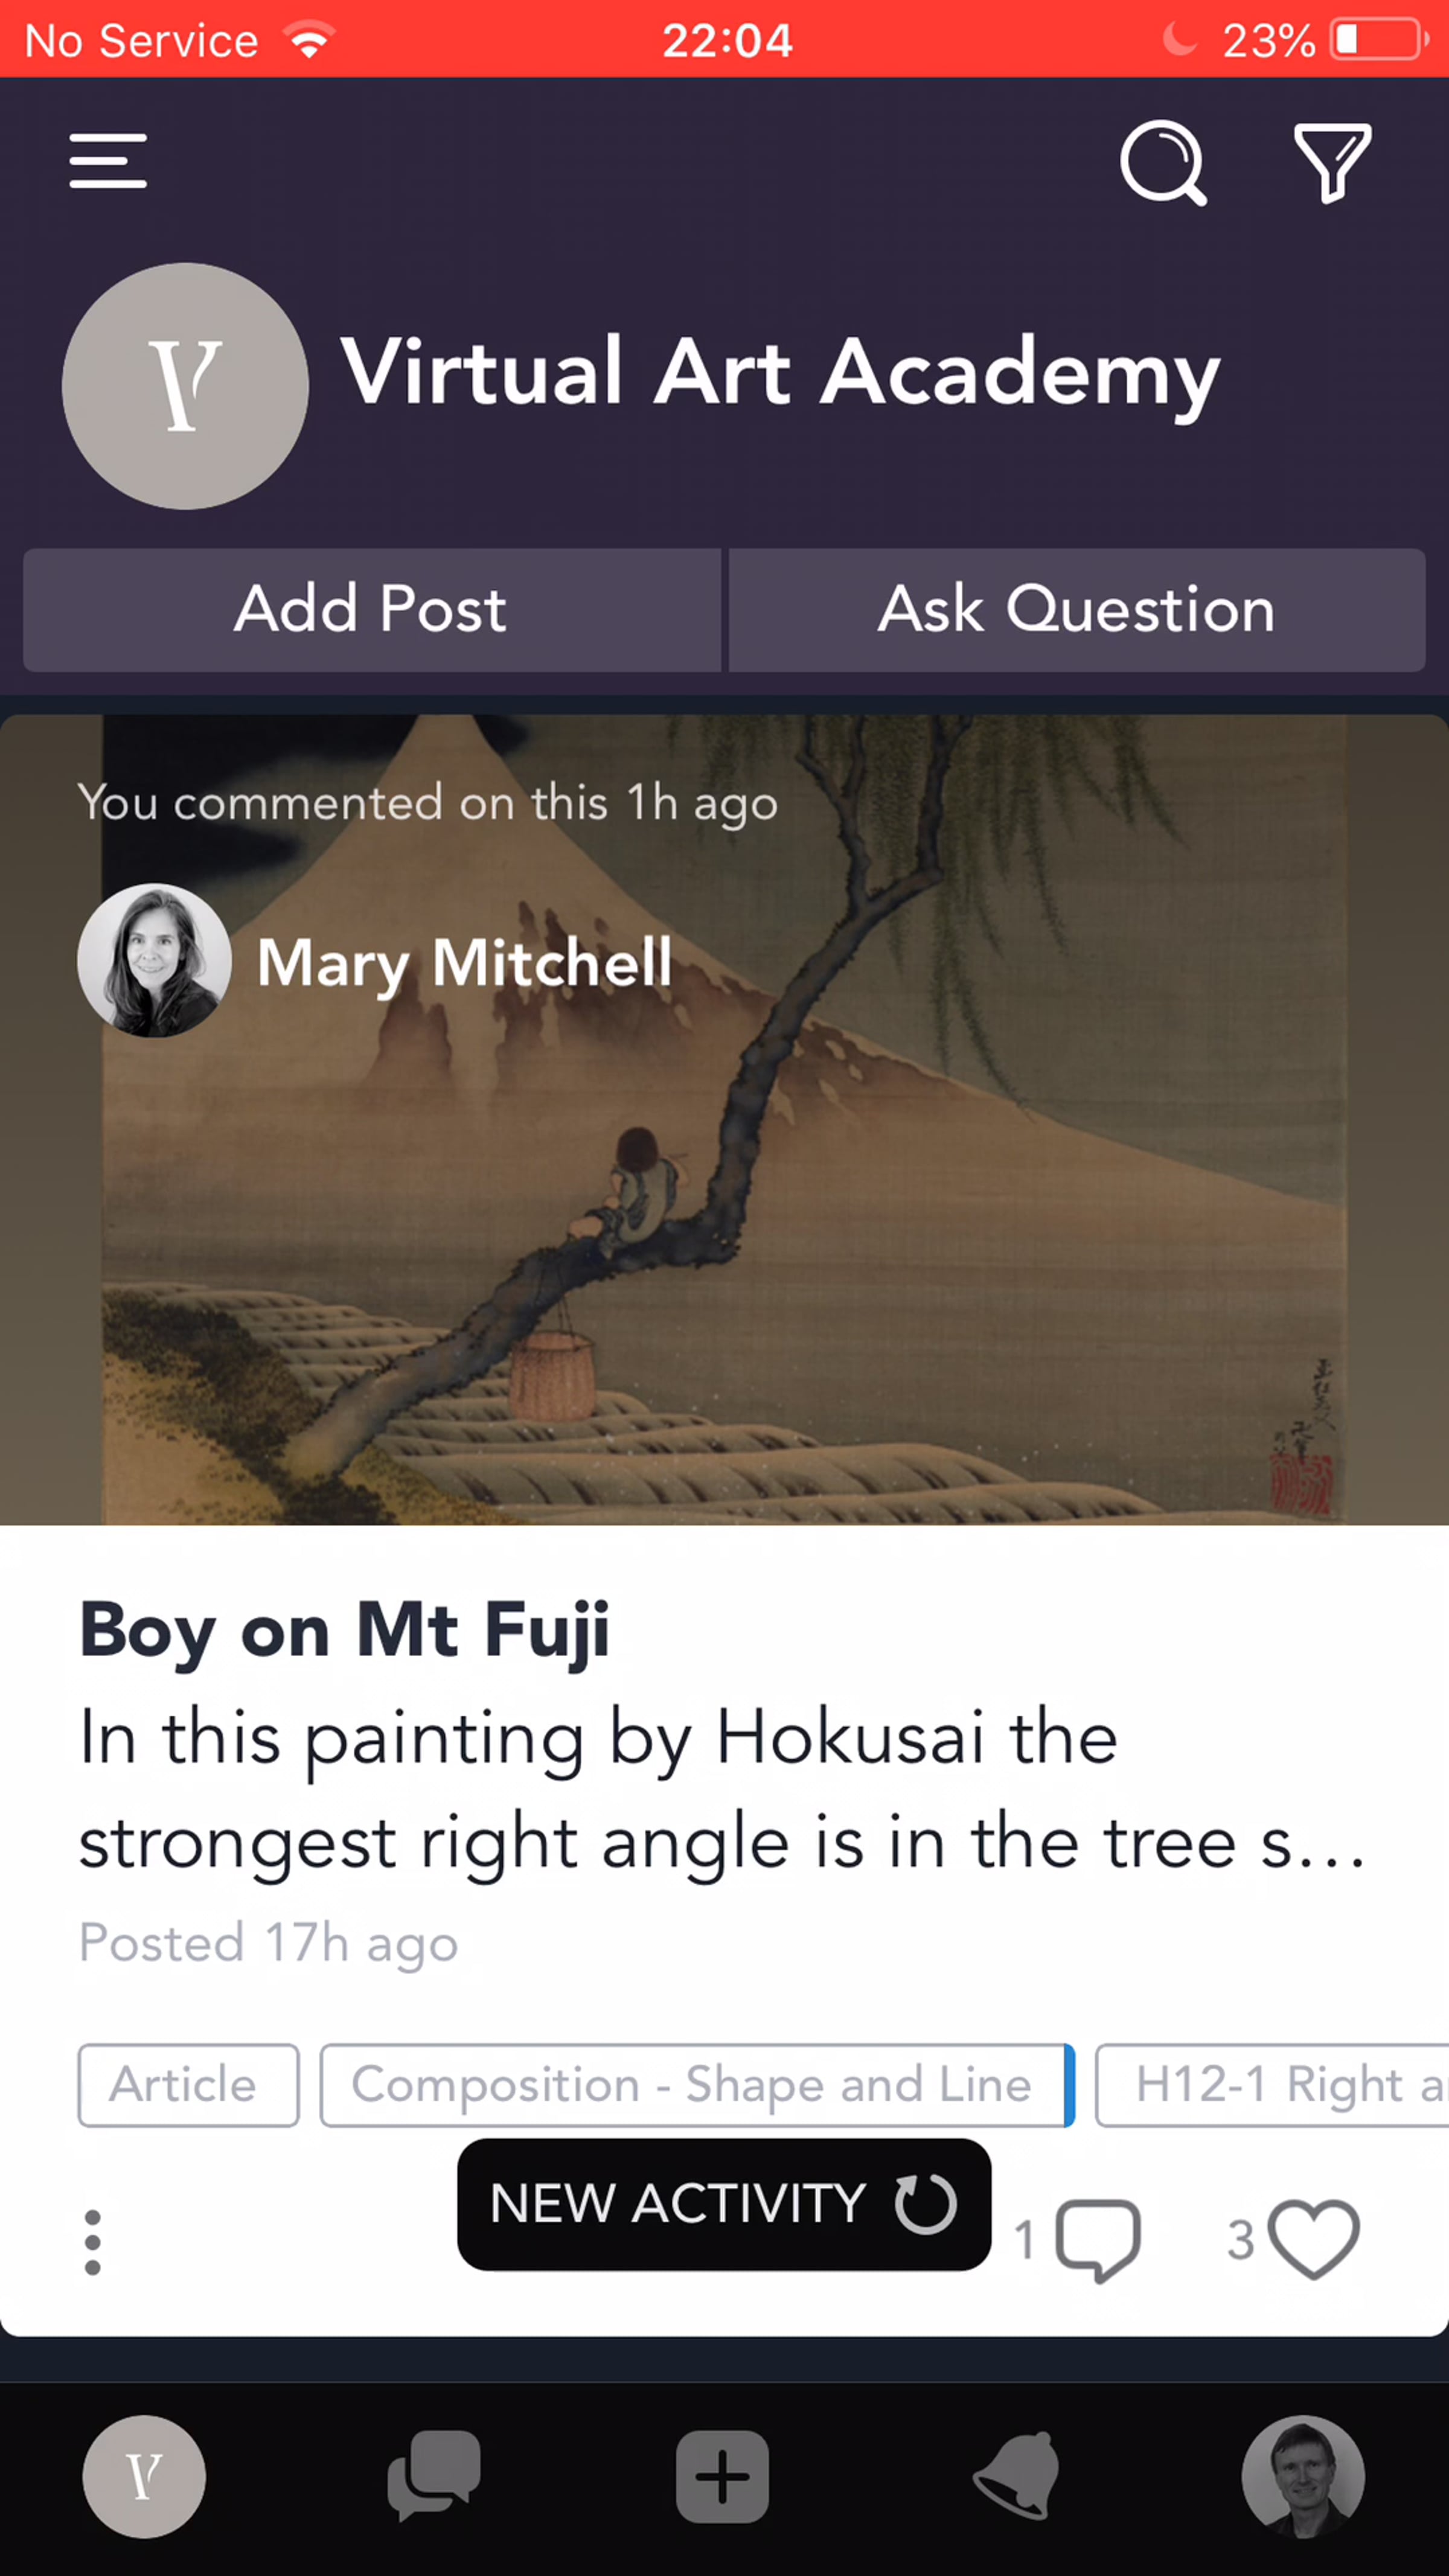Tap the search magnifier icon
The image size is (1449, 2576).
click(1163, 163)
